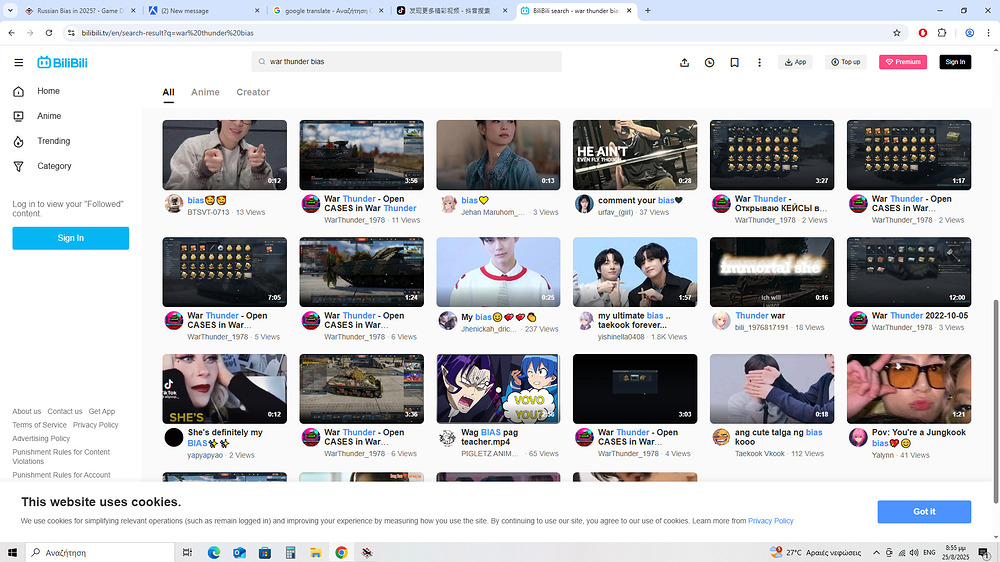This screenshot has height=562, width=1000.
Task: Open the three-dot more options in BiliBili header
Action: click(759, 63)
